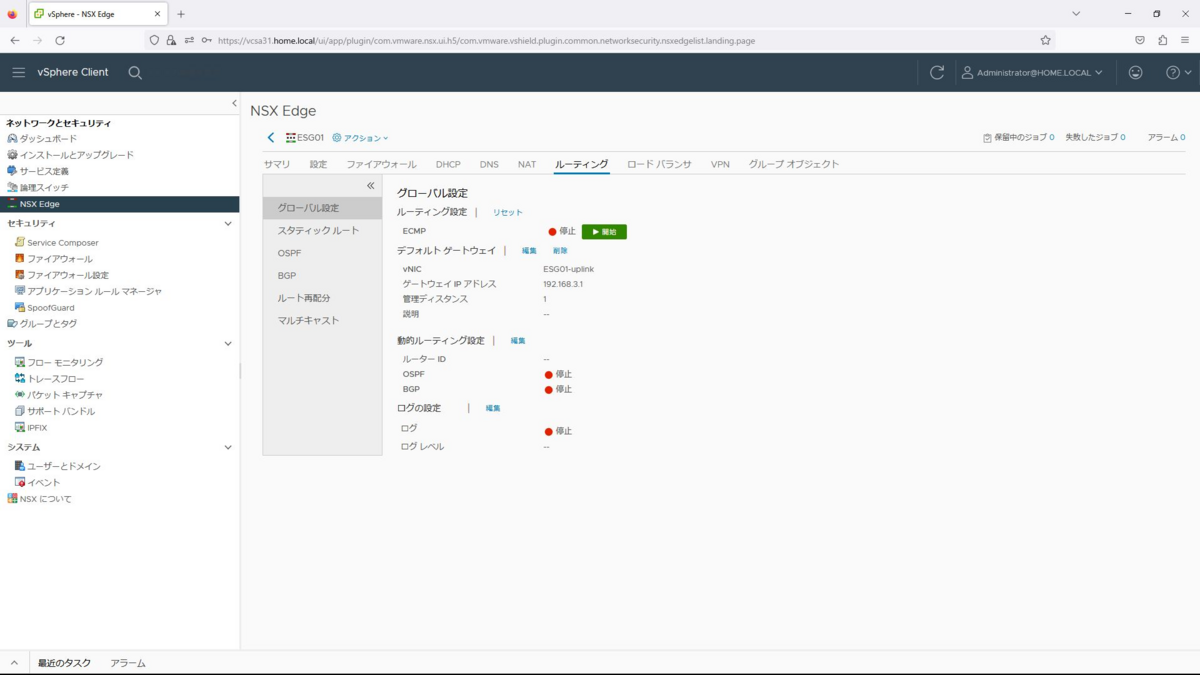Image resolution: width=1200 pixels, height=675 pixels.
Task: Open アプリケーション ルール マネージャ
Action: (94, 291)
